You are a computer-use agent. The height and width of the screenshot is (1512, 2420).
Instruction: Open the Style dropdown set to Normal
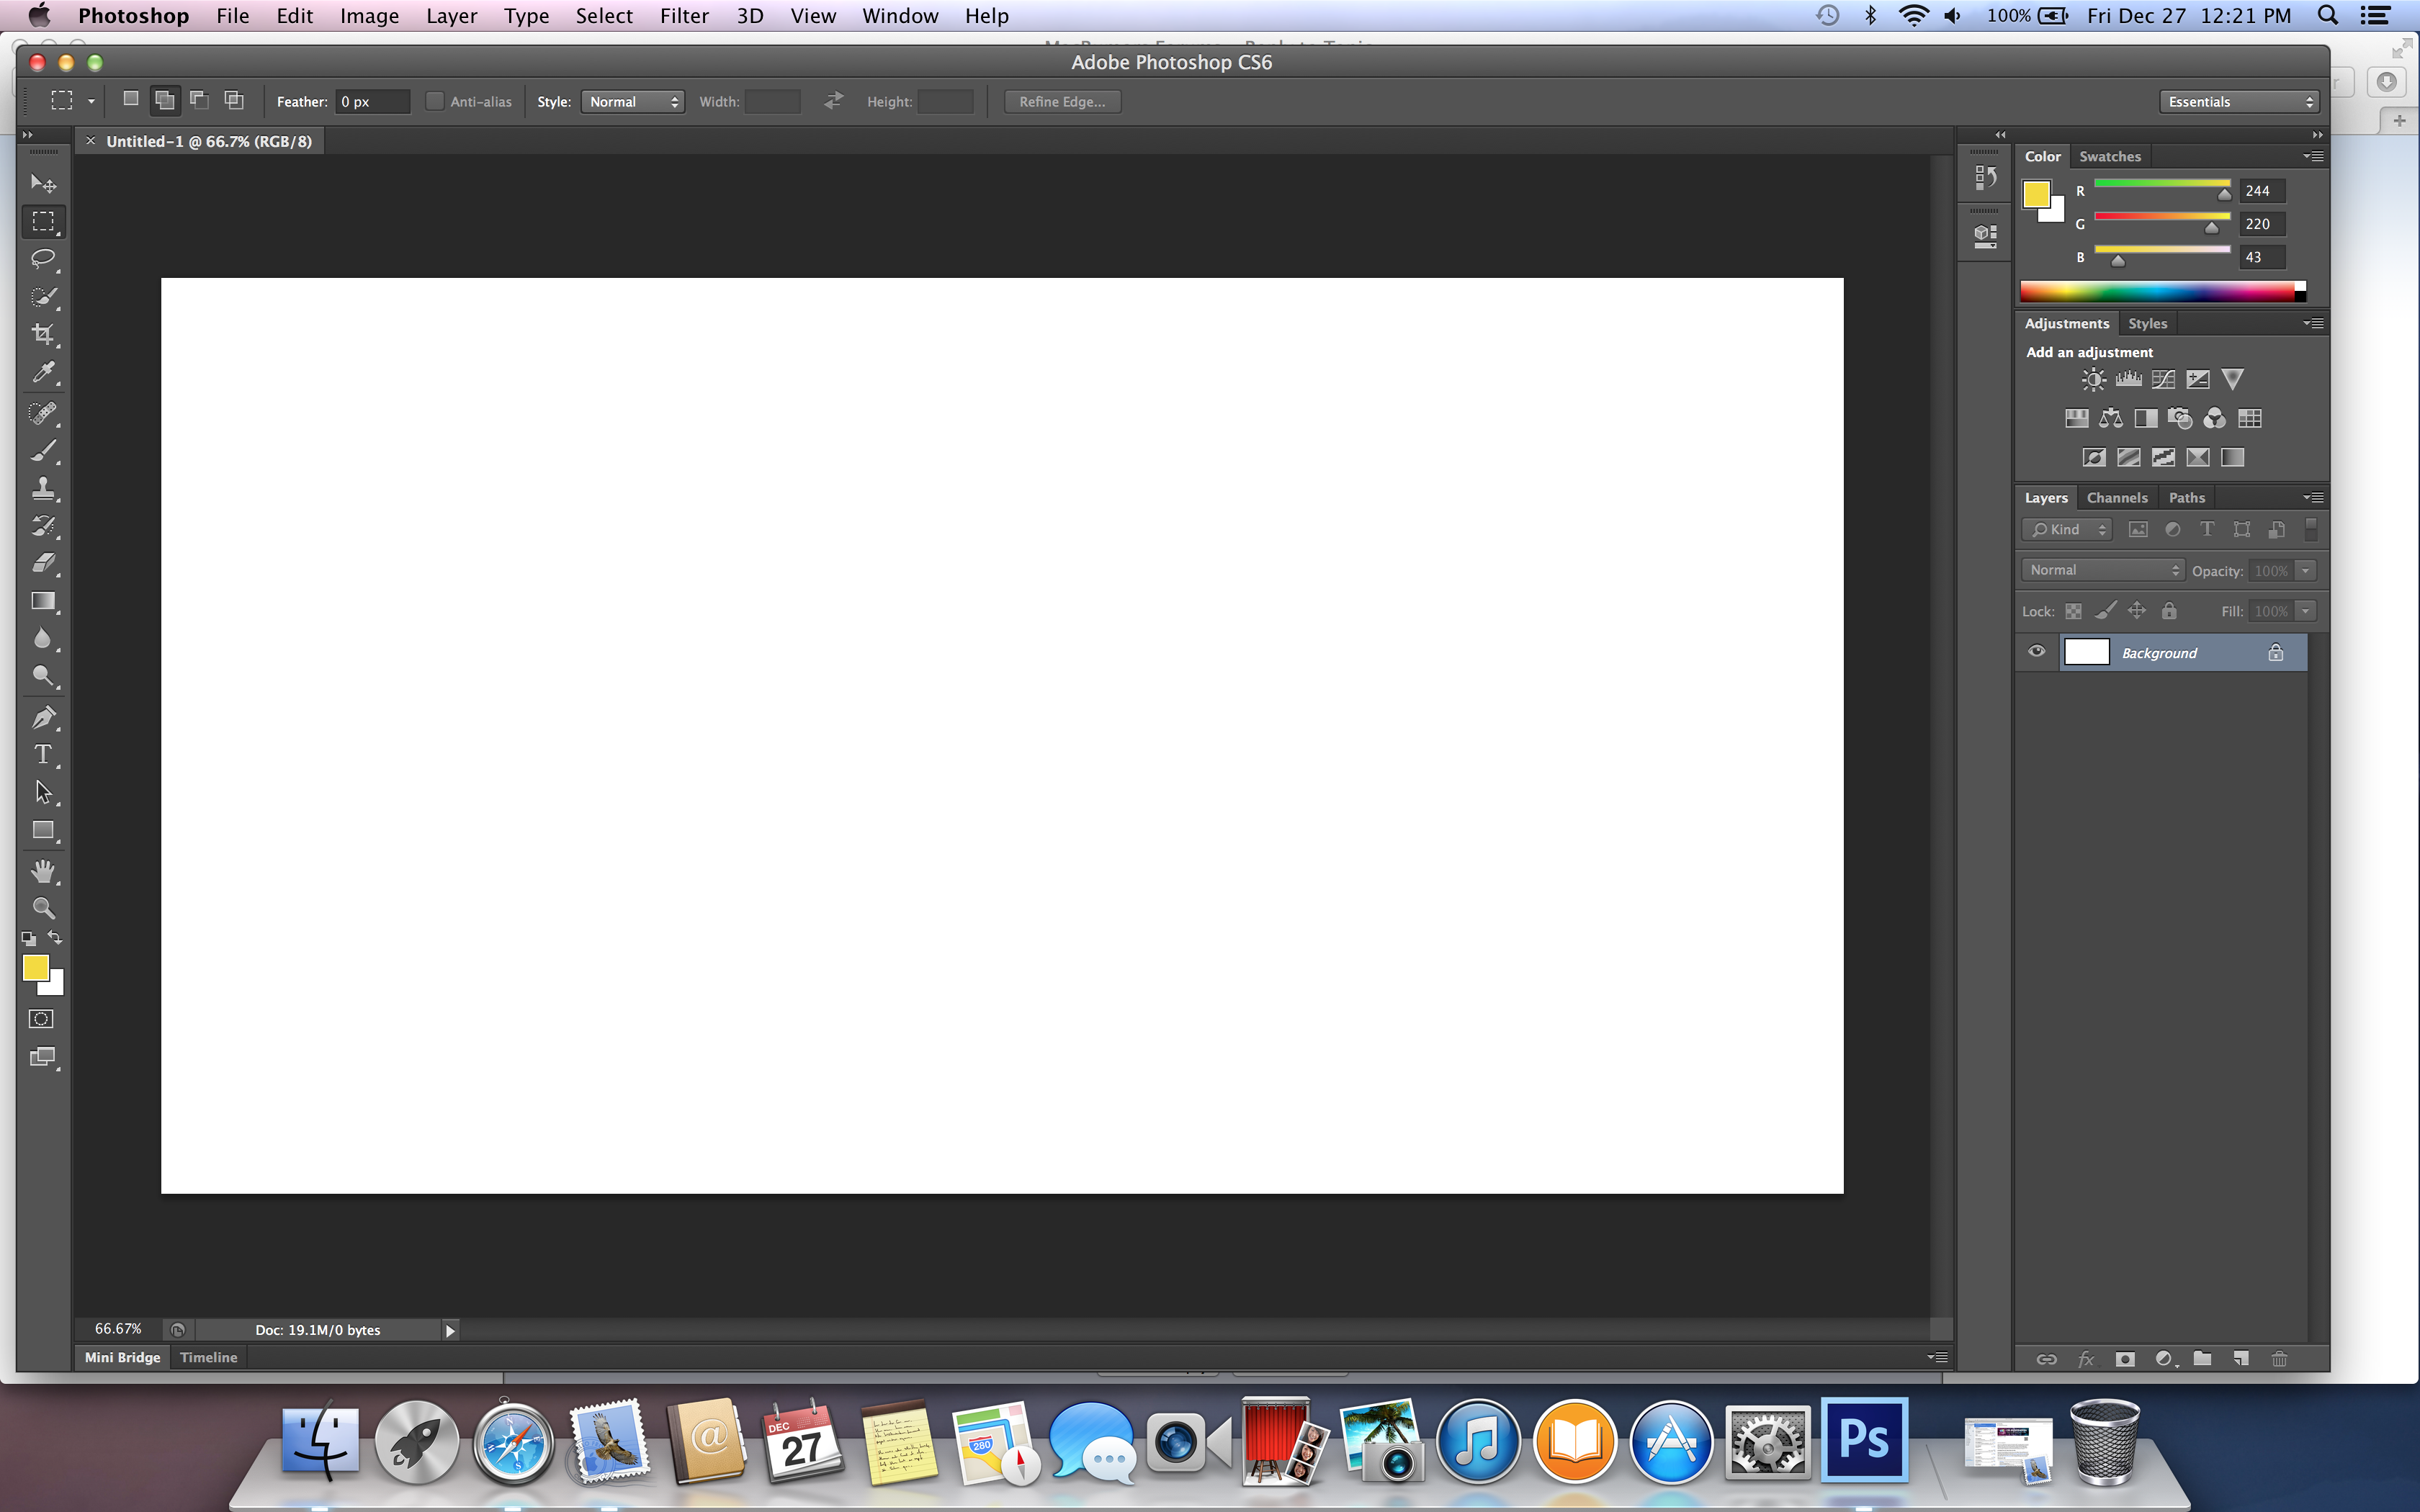click(633, 102)
